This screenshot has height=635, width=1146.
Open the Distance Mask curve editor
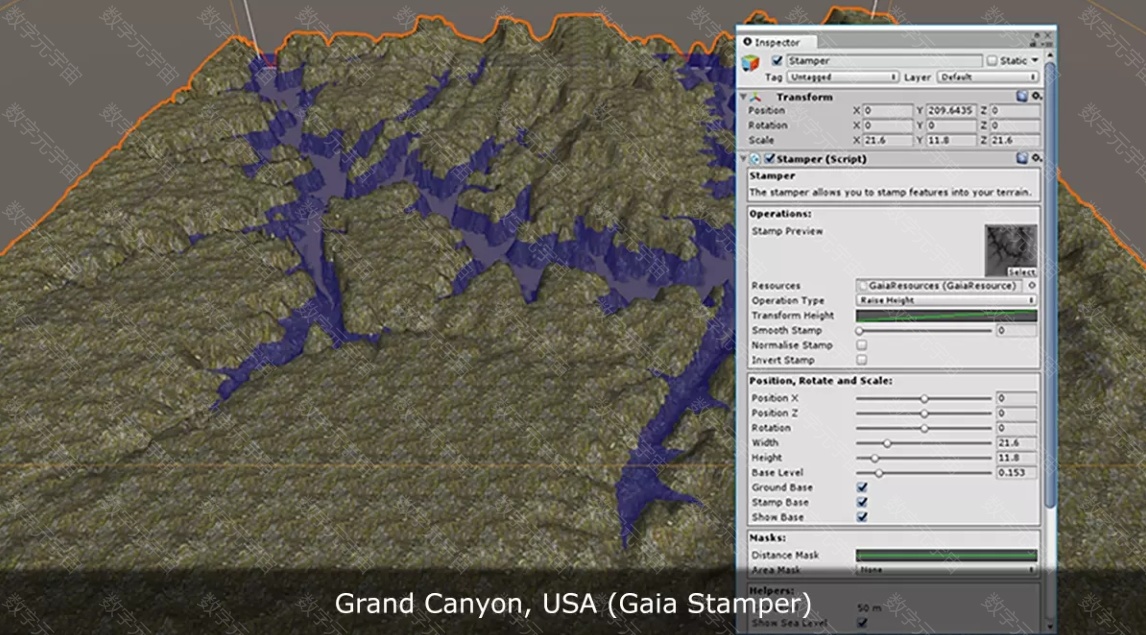click(946, 555)
